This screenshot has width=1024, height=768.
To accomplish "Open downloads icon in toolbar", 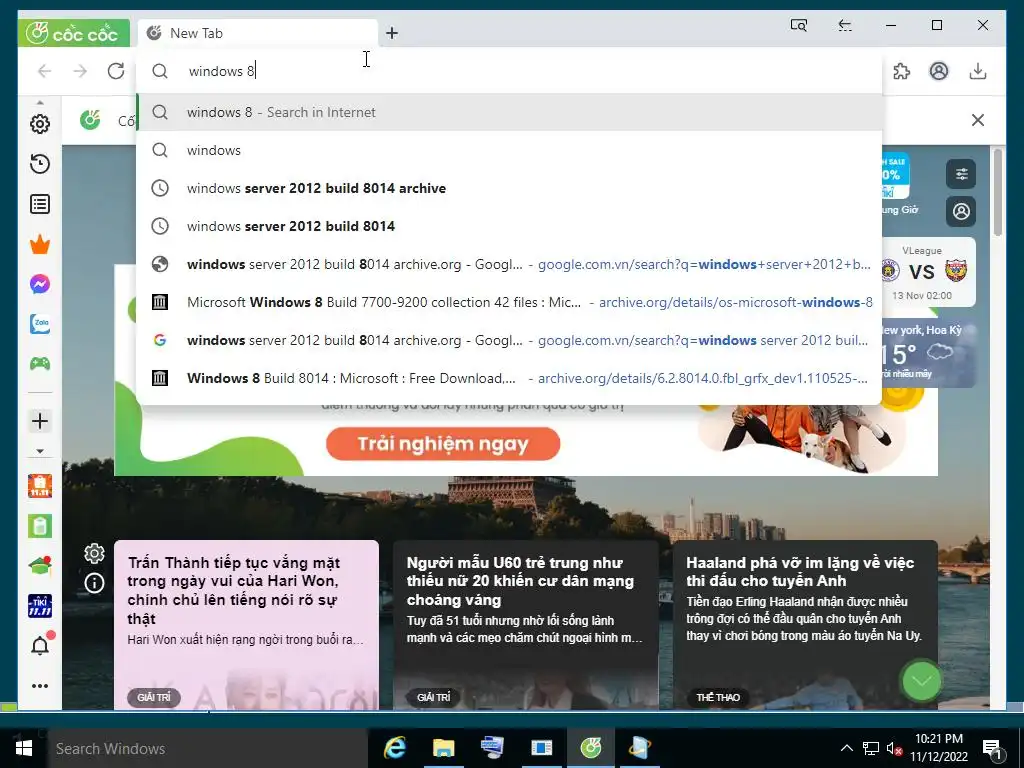I will [978, 71].
